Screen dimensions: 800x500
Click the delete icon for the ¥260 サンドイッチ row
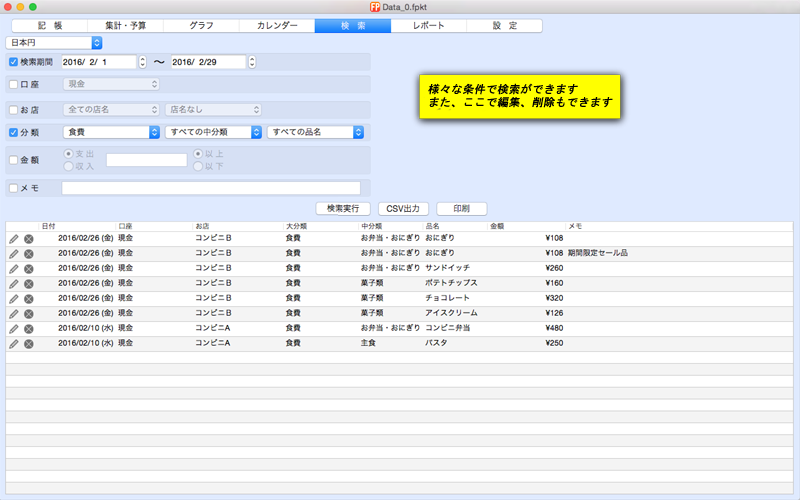[x=29, y=268]
